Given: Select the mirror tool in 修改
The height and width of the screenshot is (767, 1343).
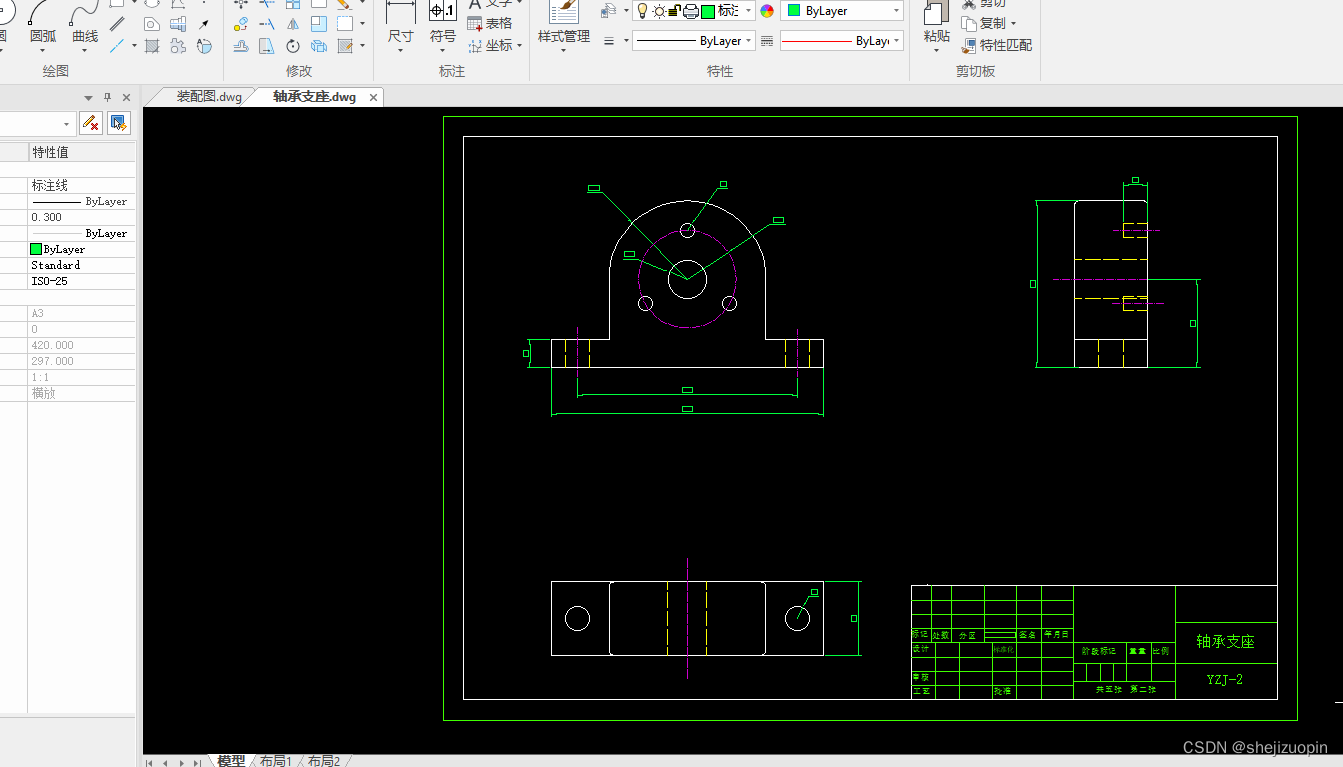Looking at the screenshot, I should [x=293, y=24].
